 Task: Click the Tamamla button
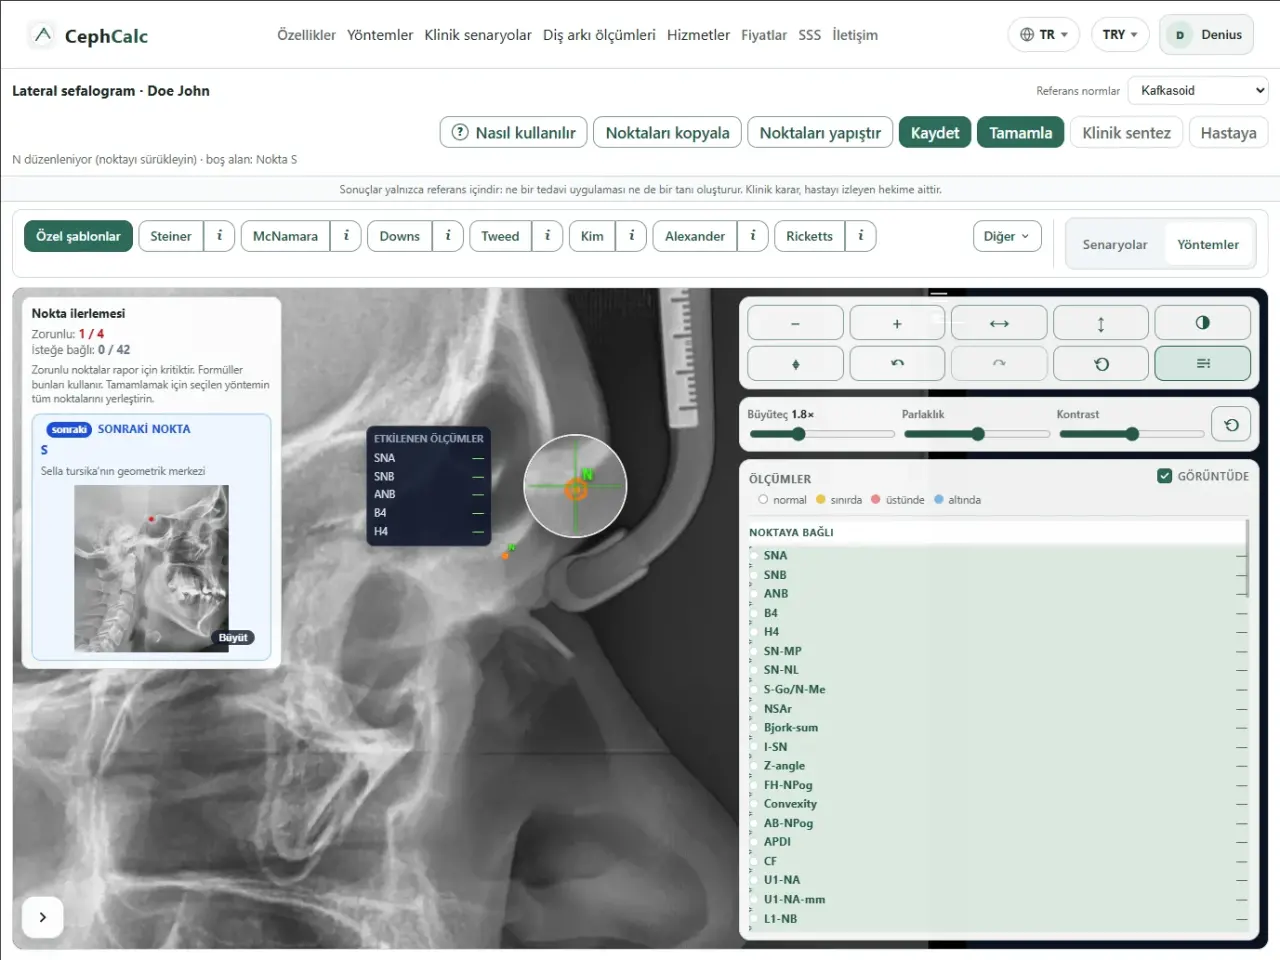coord(1021,133)
